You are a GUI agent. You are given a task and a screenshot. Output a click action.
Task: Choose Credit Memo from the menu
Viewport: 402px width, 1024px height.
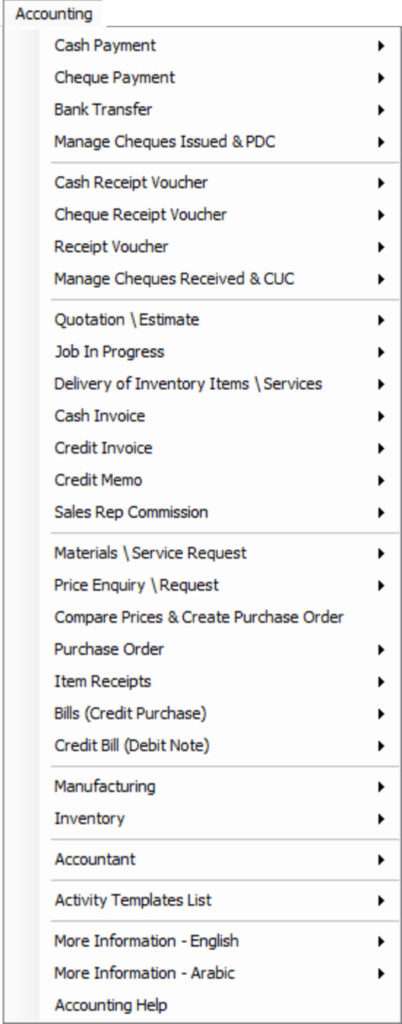(219, 480)
